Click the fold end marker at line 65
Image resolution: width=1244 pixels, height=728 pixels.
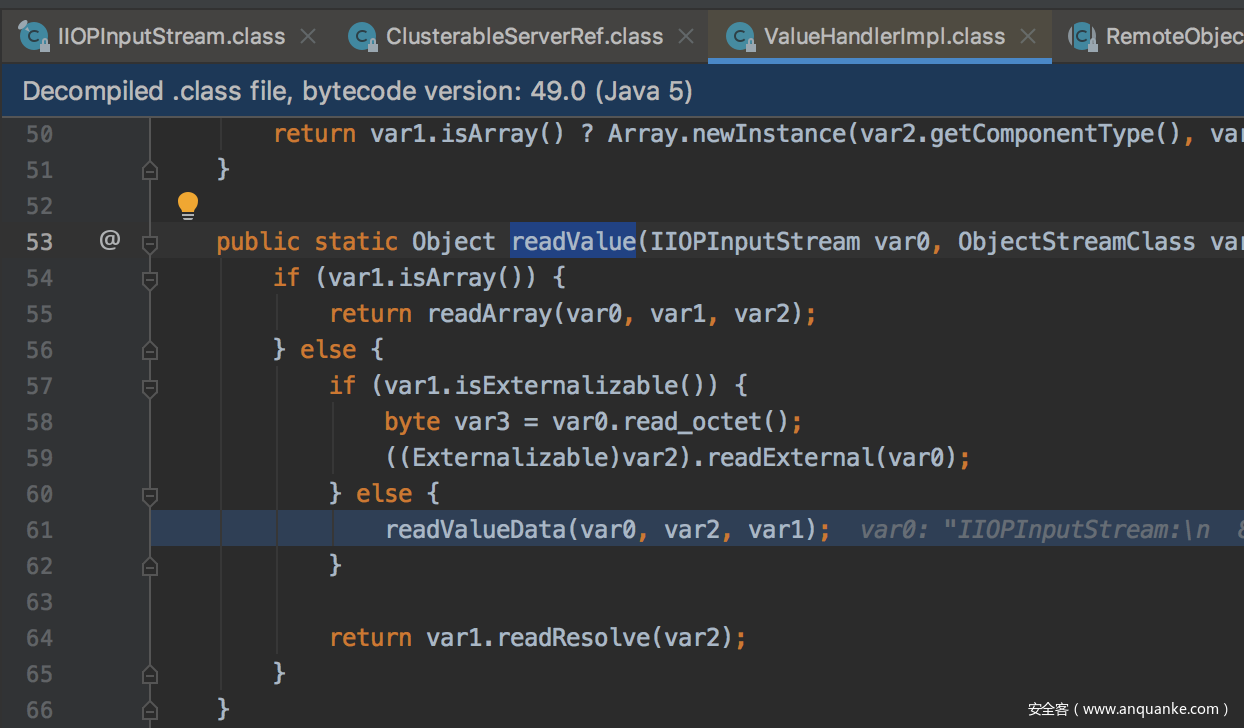pos(150,674)
